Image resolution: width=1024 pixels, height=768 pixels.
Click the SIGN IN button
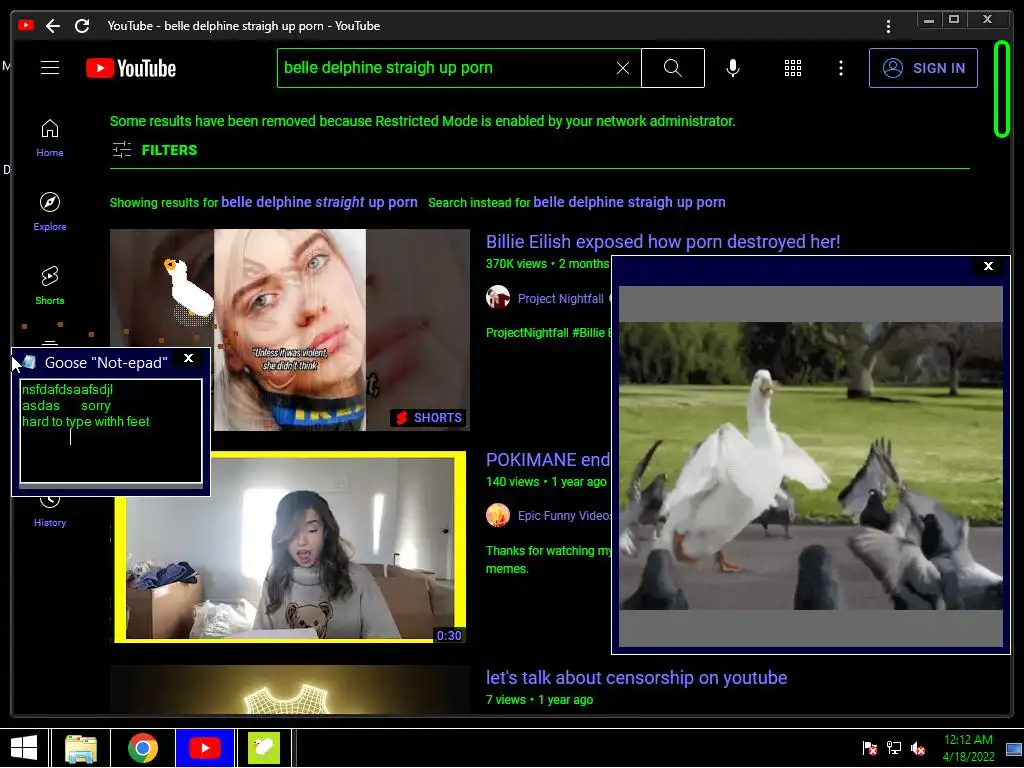pyautogui.click(x=923, y=68)
